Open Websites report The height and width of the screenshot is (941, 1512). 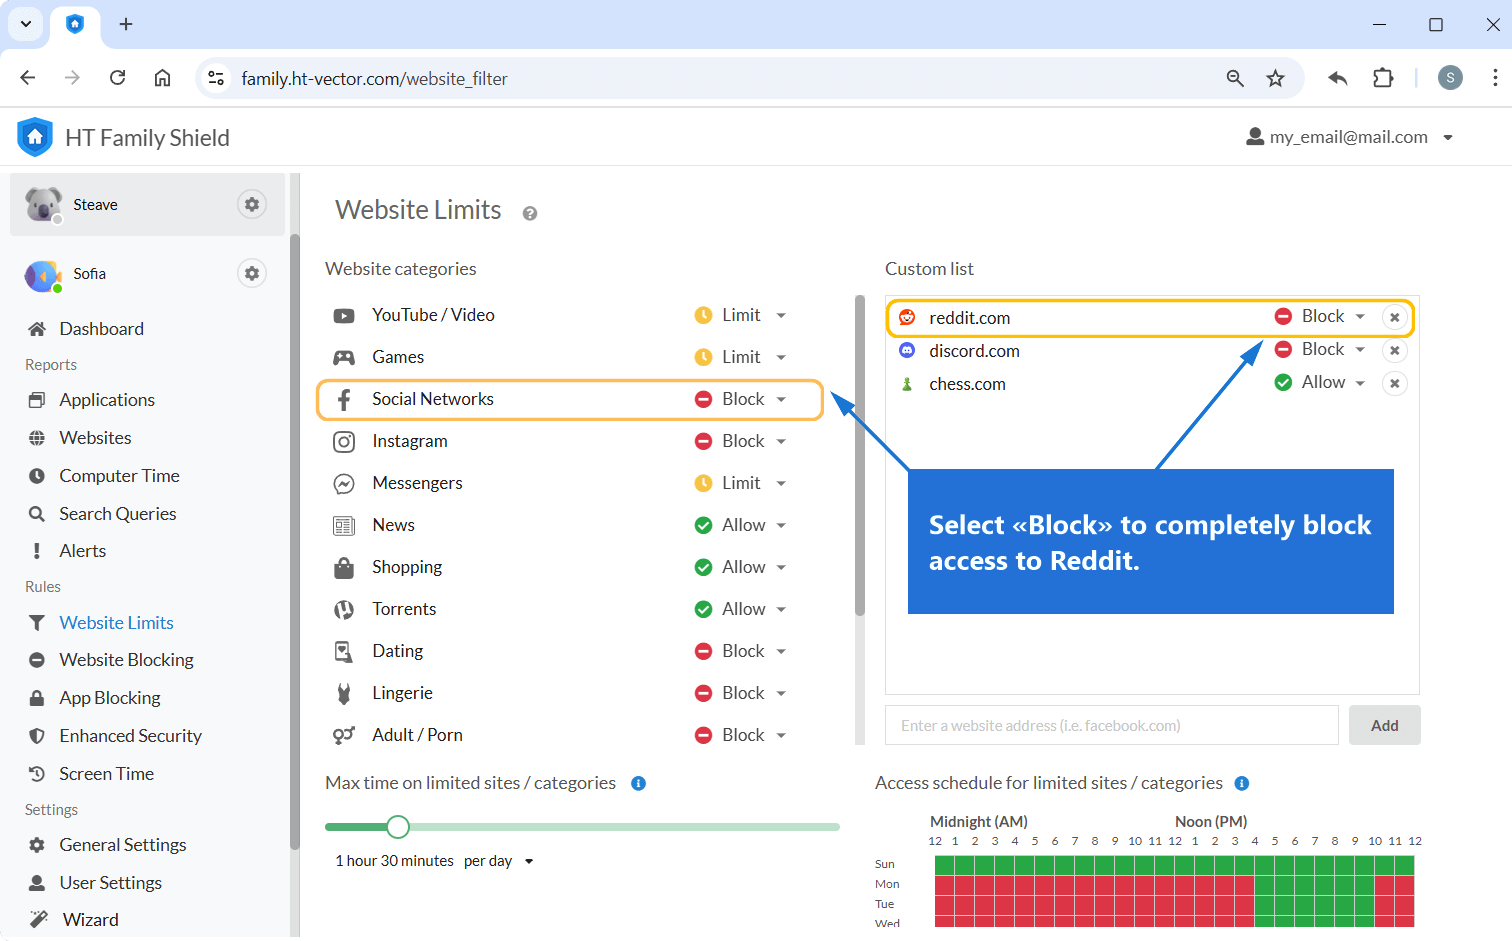pyautogui.click(x=95, y=438)
